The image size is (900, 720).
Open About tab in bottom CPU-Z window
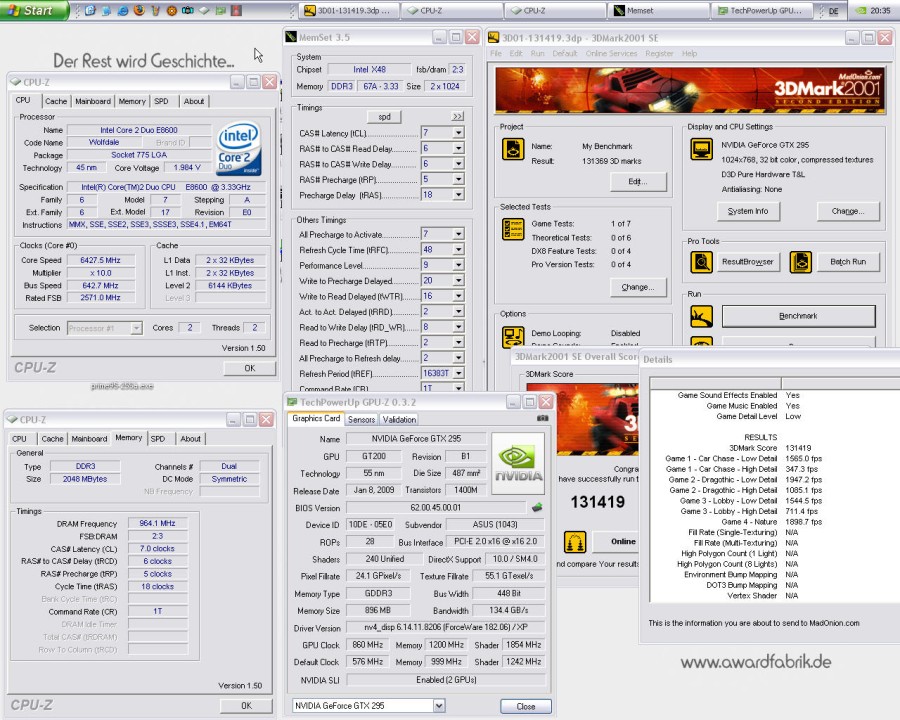click(191, 439)
